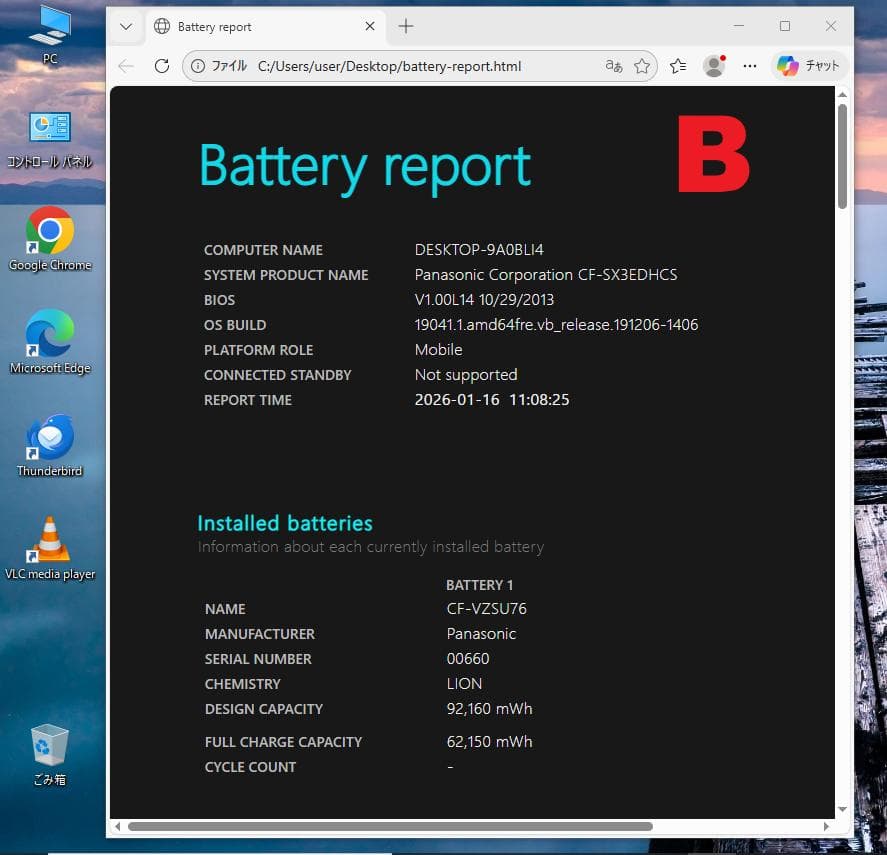Image resolution: width=887 pixels, height=855 pixels.
Task: Open the user profile icon
Action: [x=714, y=66]
